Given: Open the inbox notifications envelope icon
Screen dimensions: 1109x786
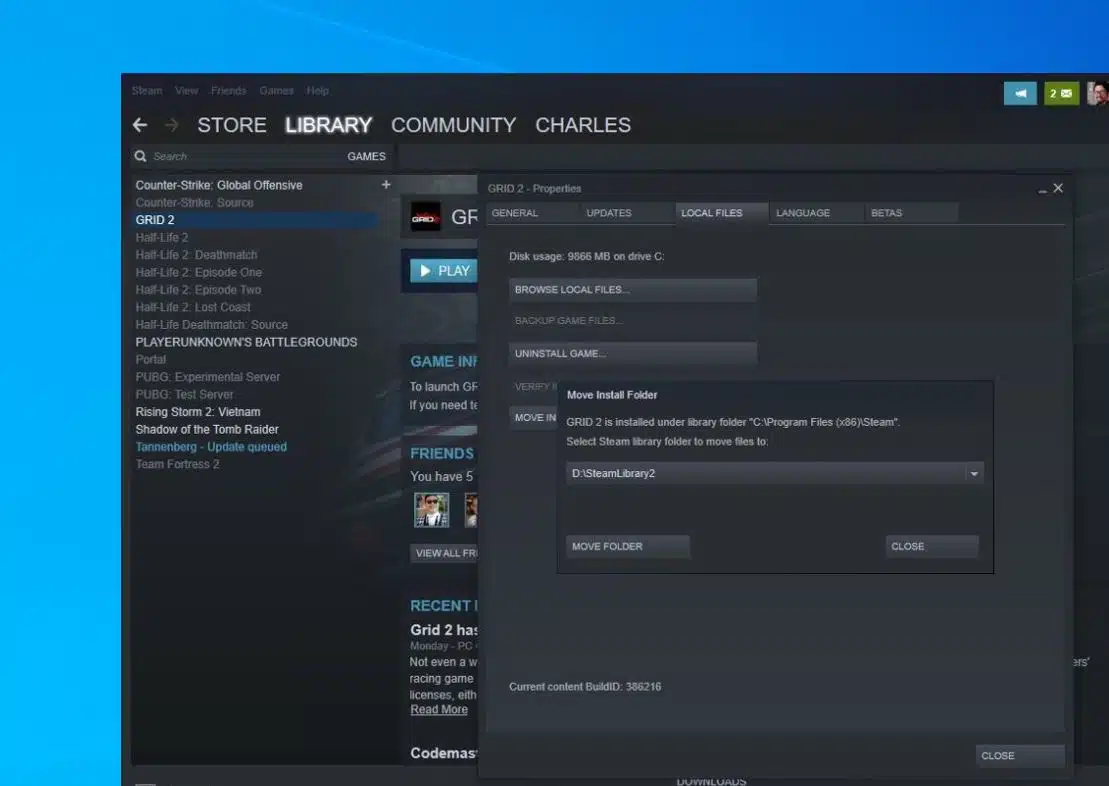Looking at the screenshot, I should (1061, 93).
